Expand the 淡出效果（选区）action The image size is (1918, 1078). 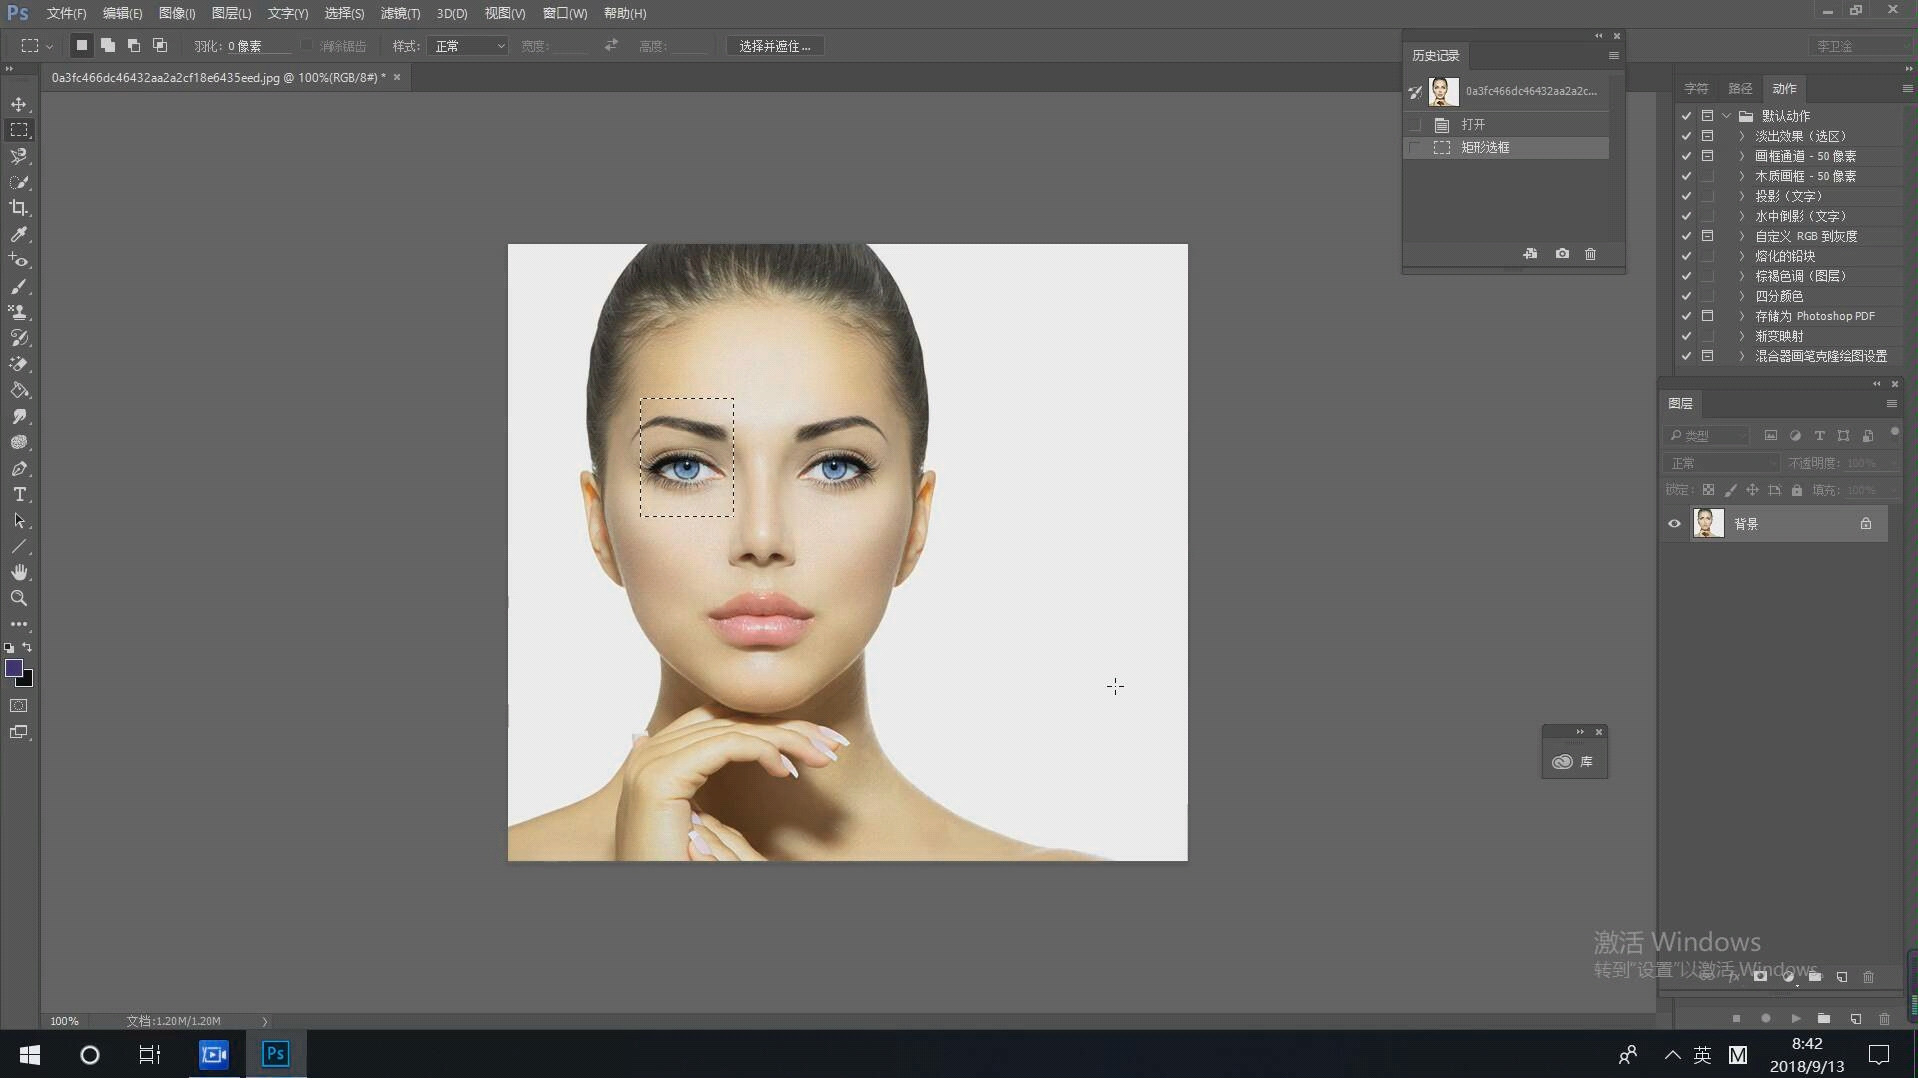pyautogui.click(x=1741, y=136)
